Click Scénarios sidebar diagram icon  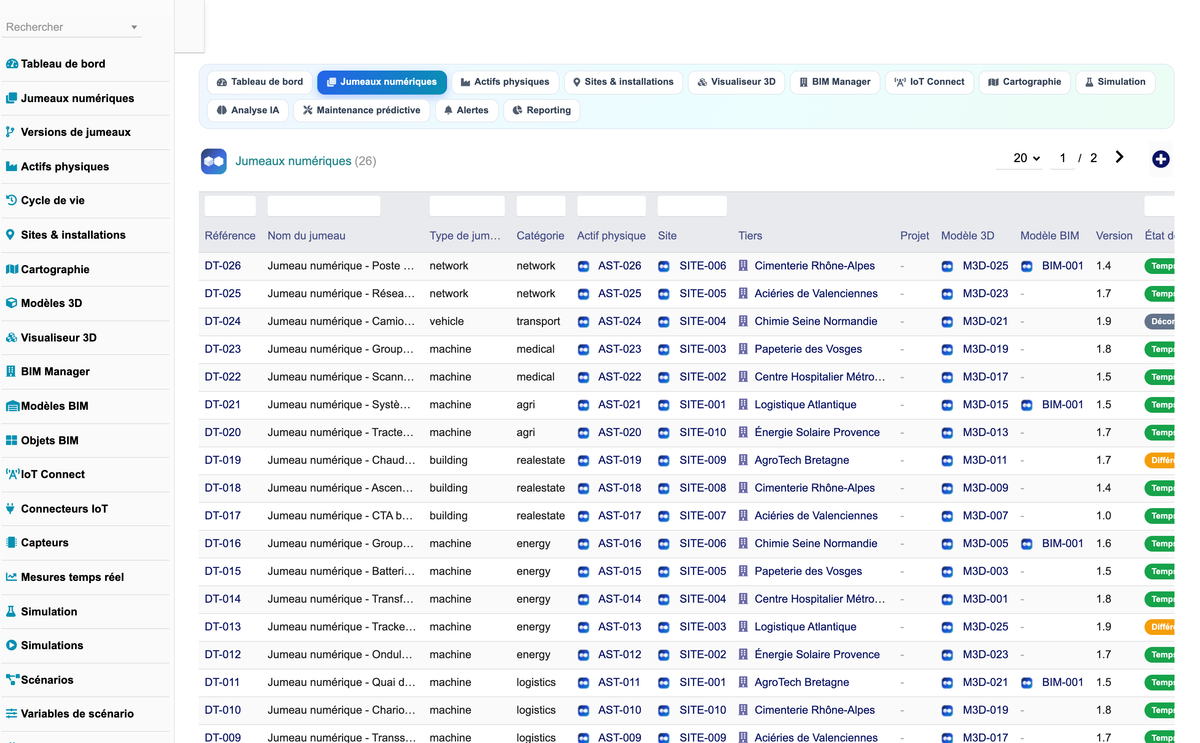pyautogui.click(x=13, y=680)
